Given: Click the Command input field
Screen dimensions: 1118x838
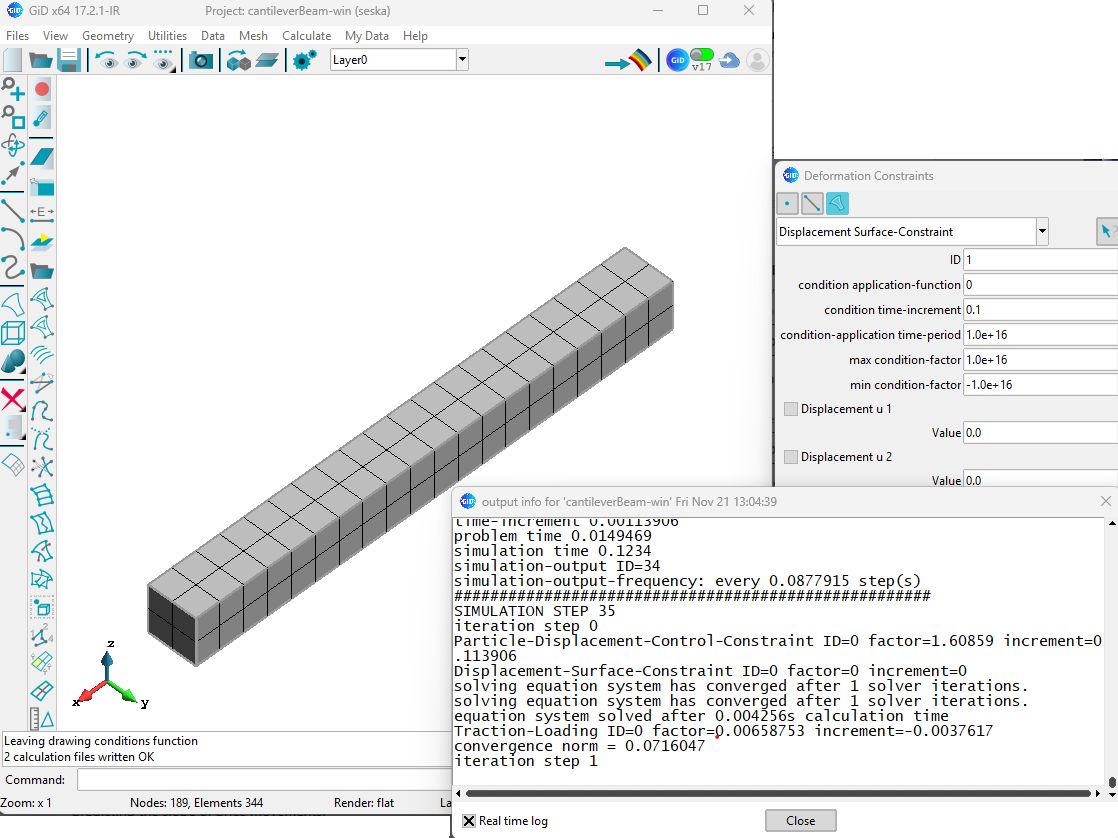Looking at the screenshot, I should click(x=263, y=780).
